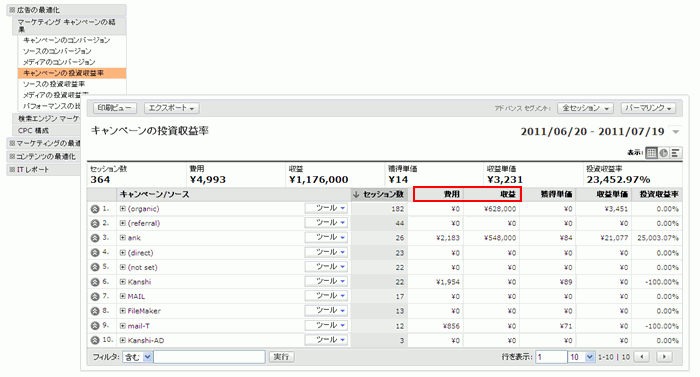Viewport: 700px width, 377px height.
Task: Click round icon beside MAIL row
Action: (x=95, y=297)
